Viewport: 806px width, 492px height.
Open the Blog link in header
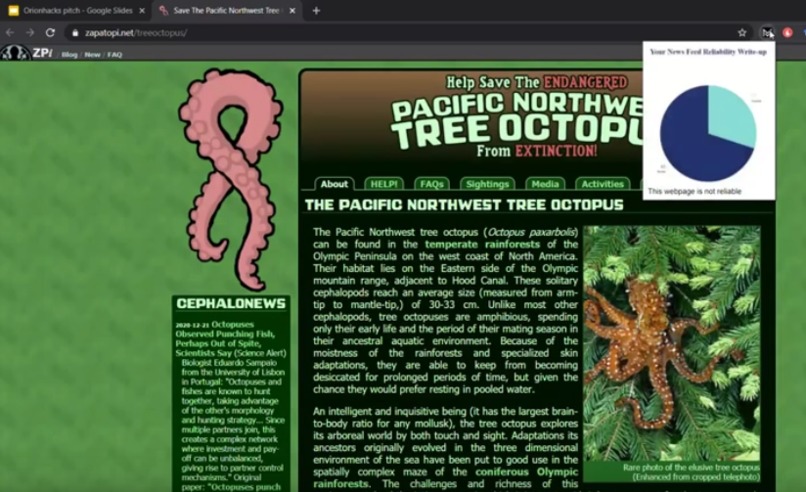point(69,54)
